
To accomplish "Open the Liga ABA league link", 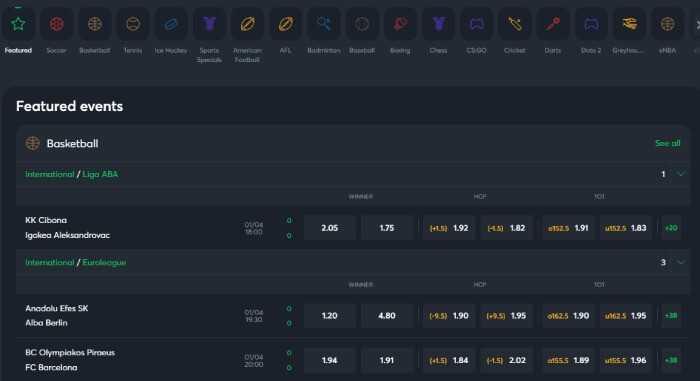I will (100, 174).
